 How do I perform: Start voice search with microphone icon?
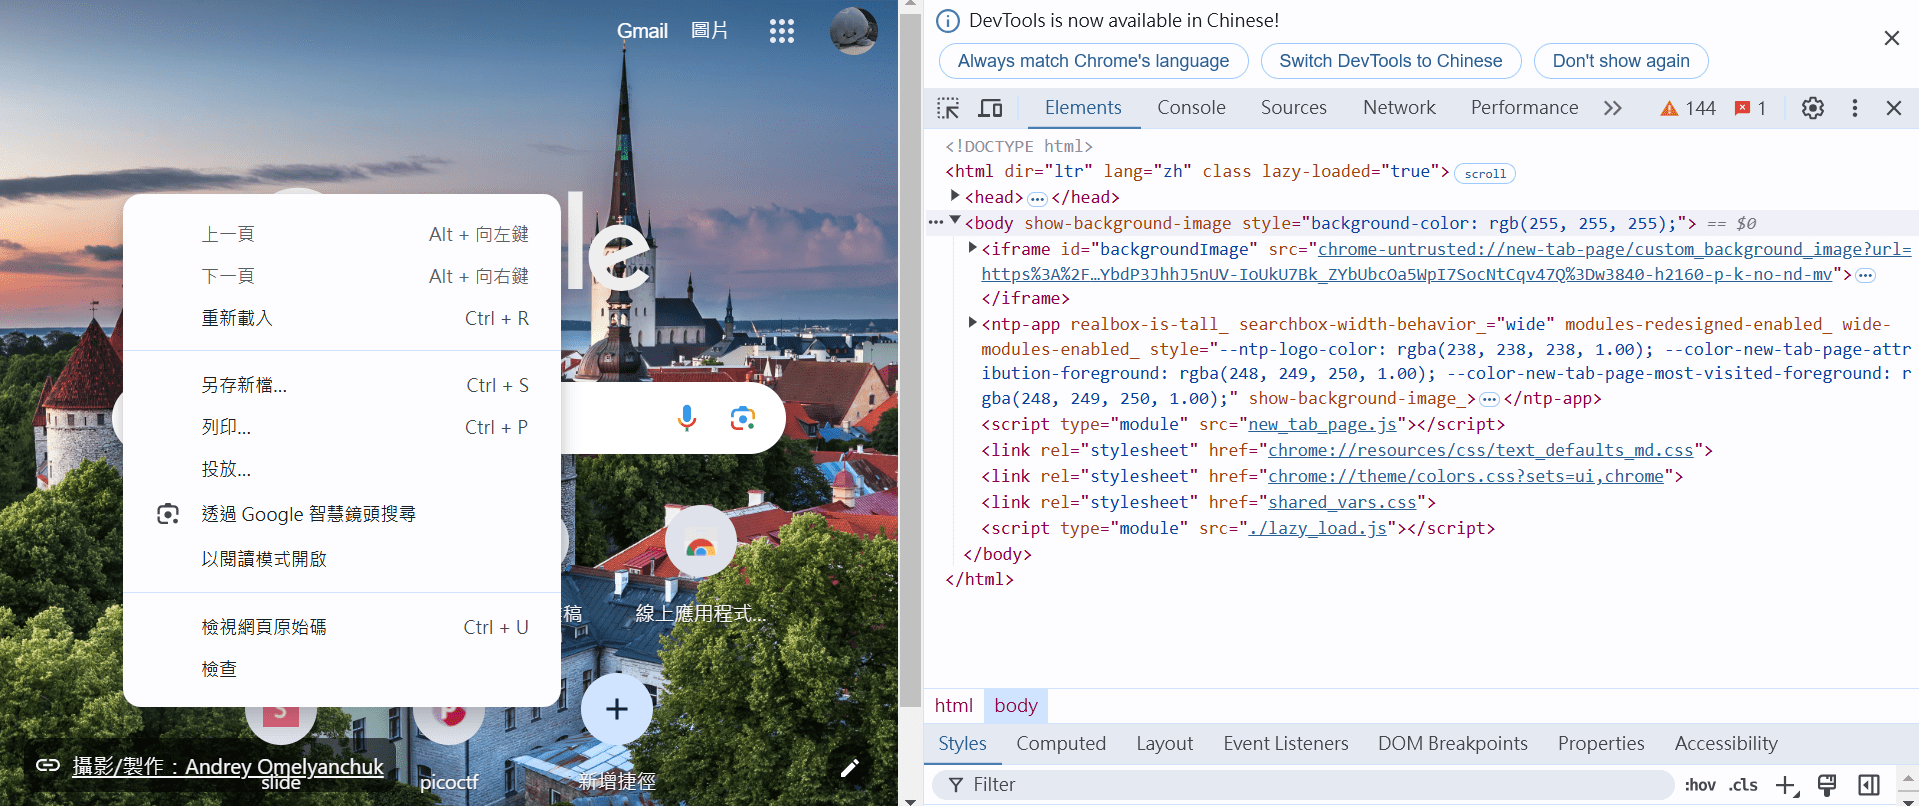(x=686, y=418)
